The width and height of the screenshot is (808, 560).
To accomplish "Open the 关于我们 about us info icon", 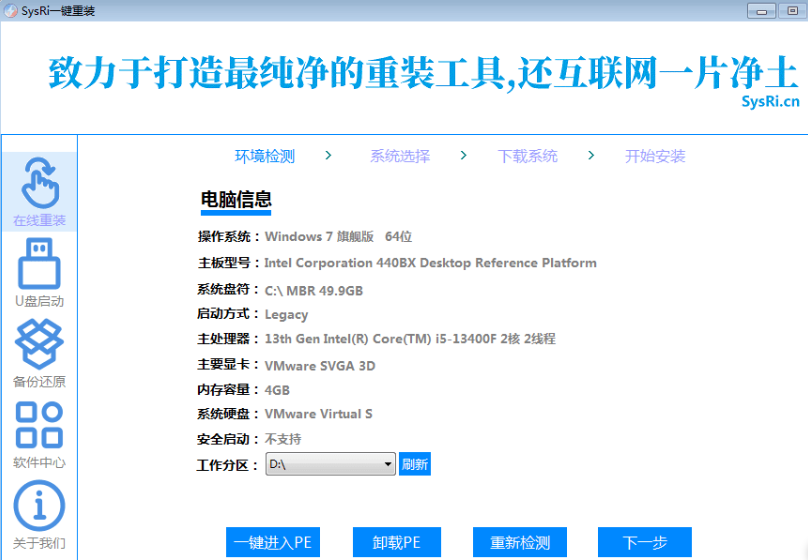I will 39,512.
